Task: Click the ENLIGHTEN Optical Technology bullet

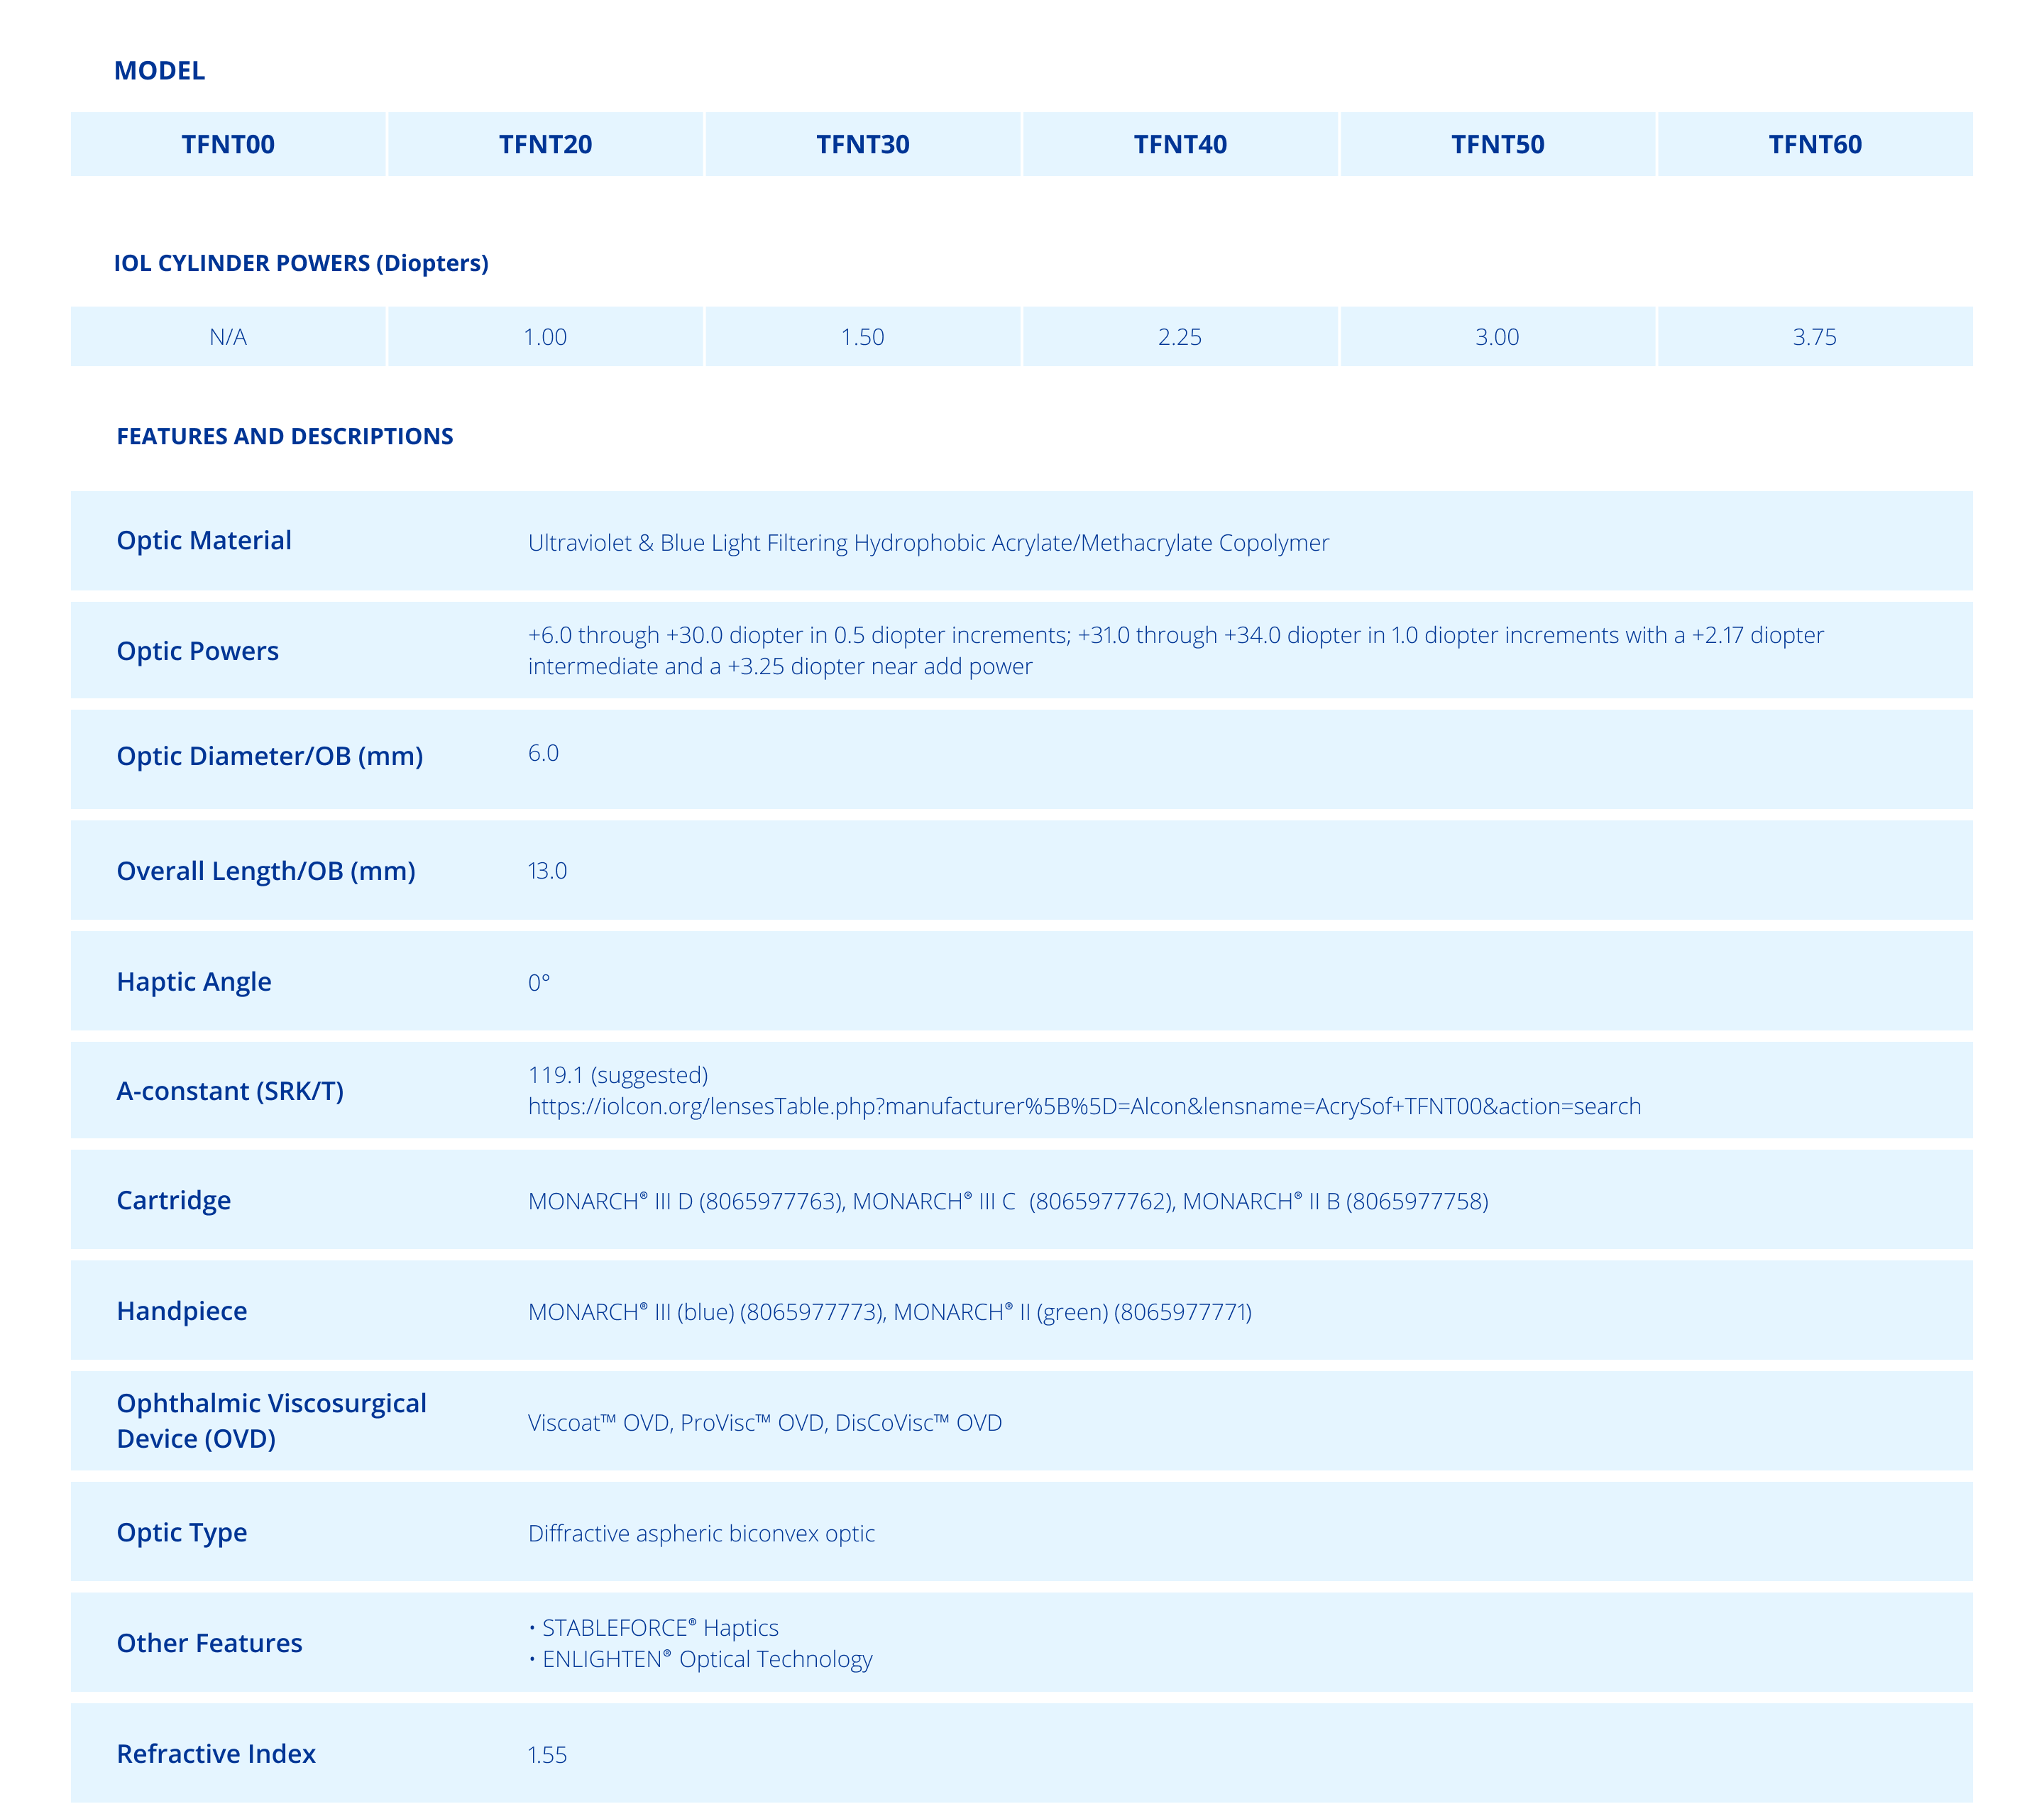Action: (700, 1659)
